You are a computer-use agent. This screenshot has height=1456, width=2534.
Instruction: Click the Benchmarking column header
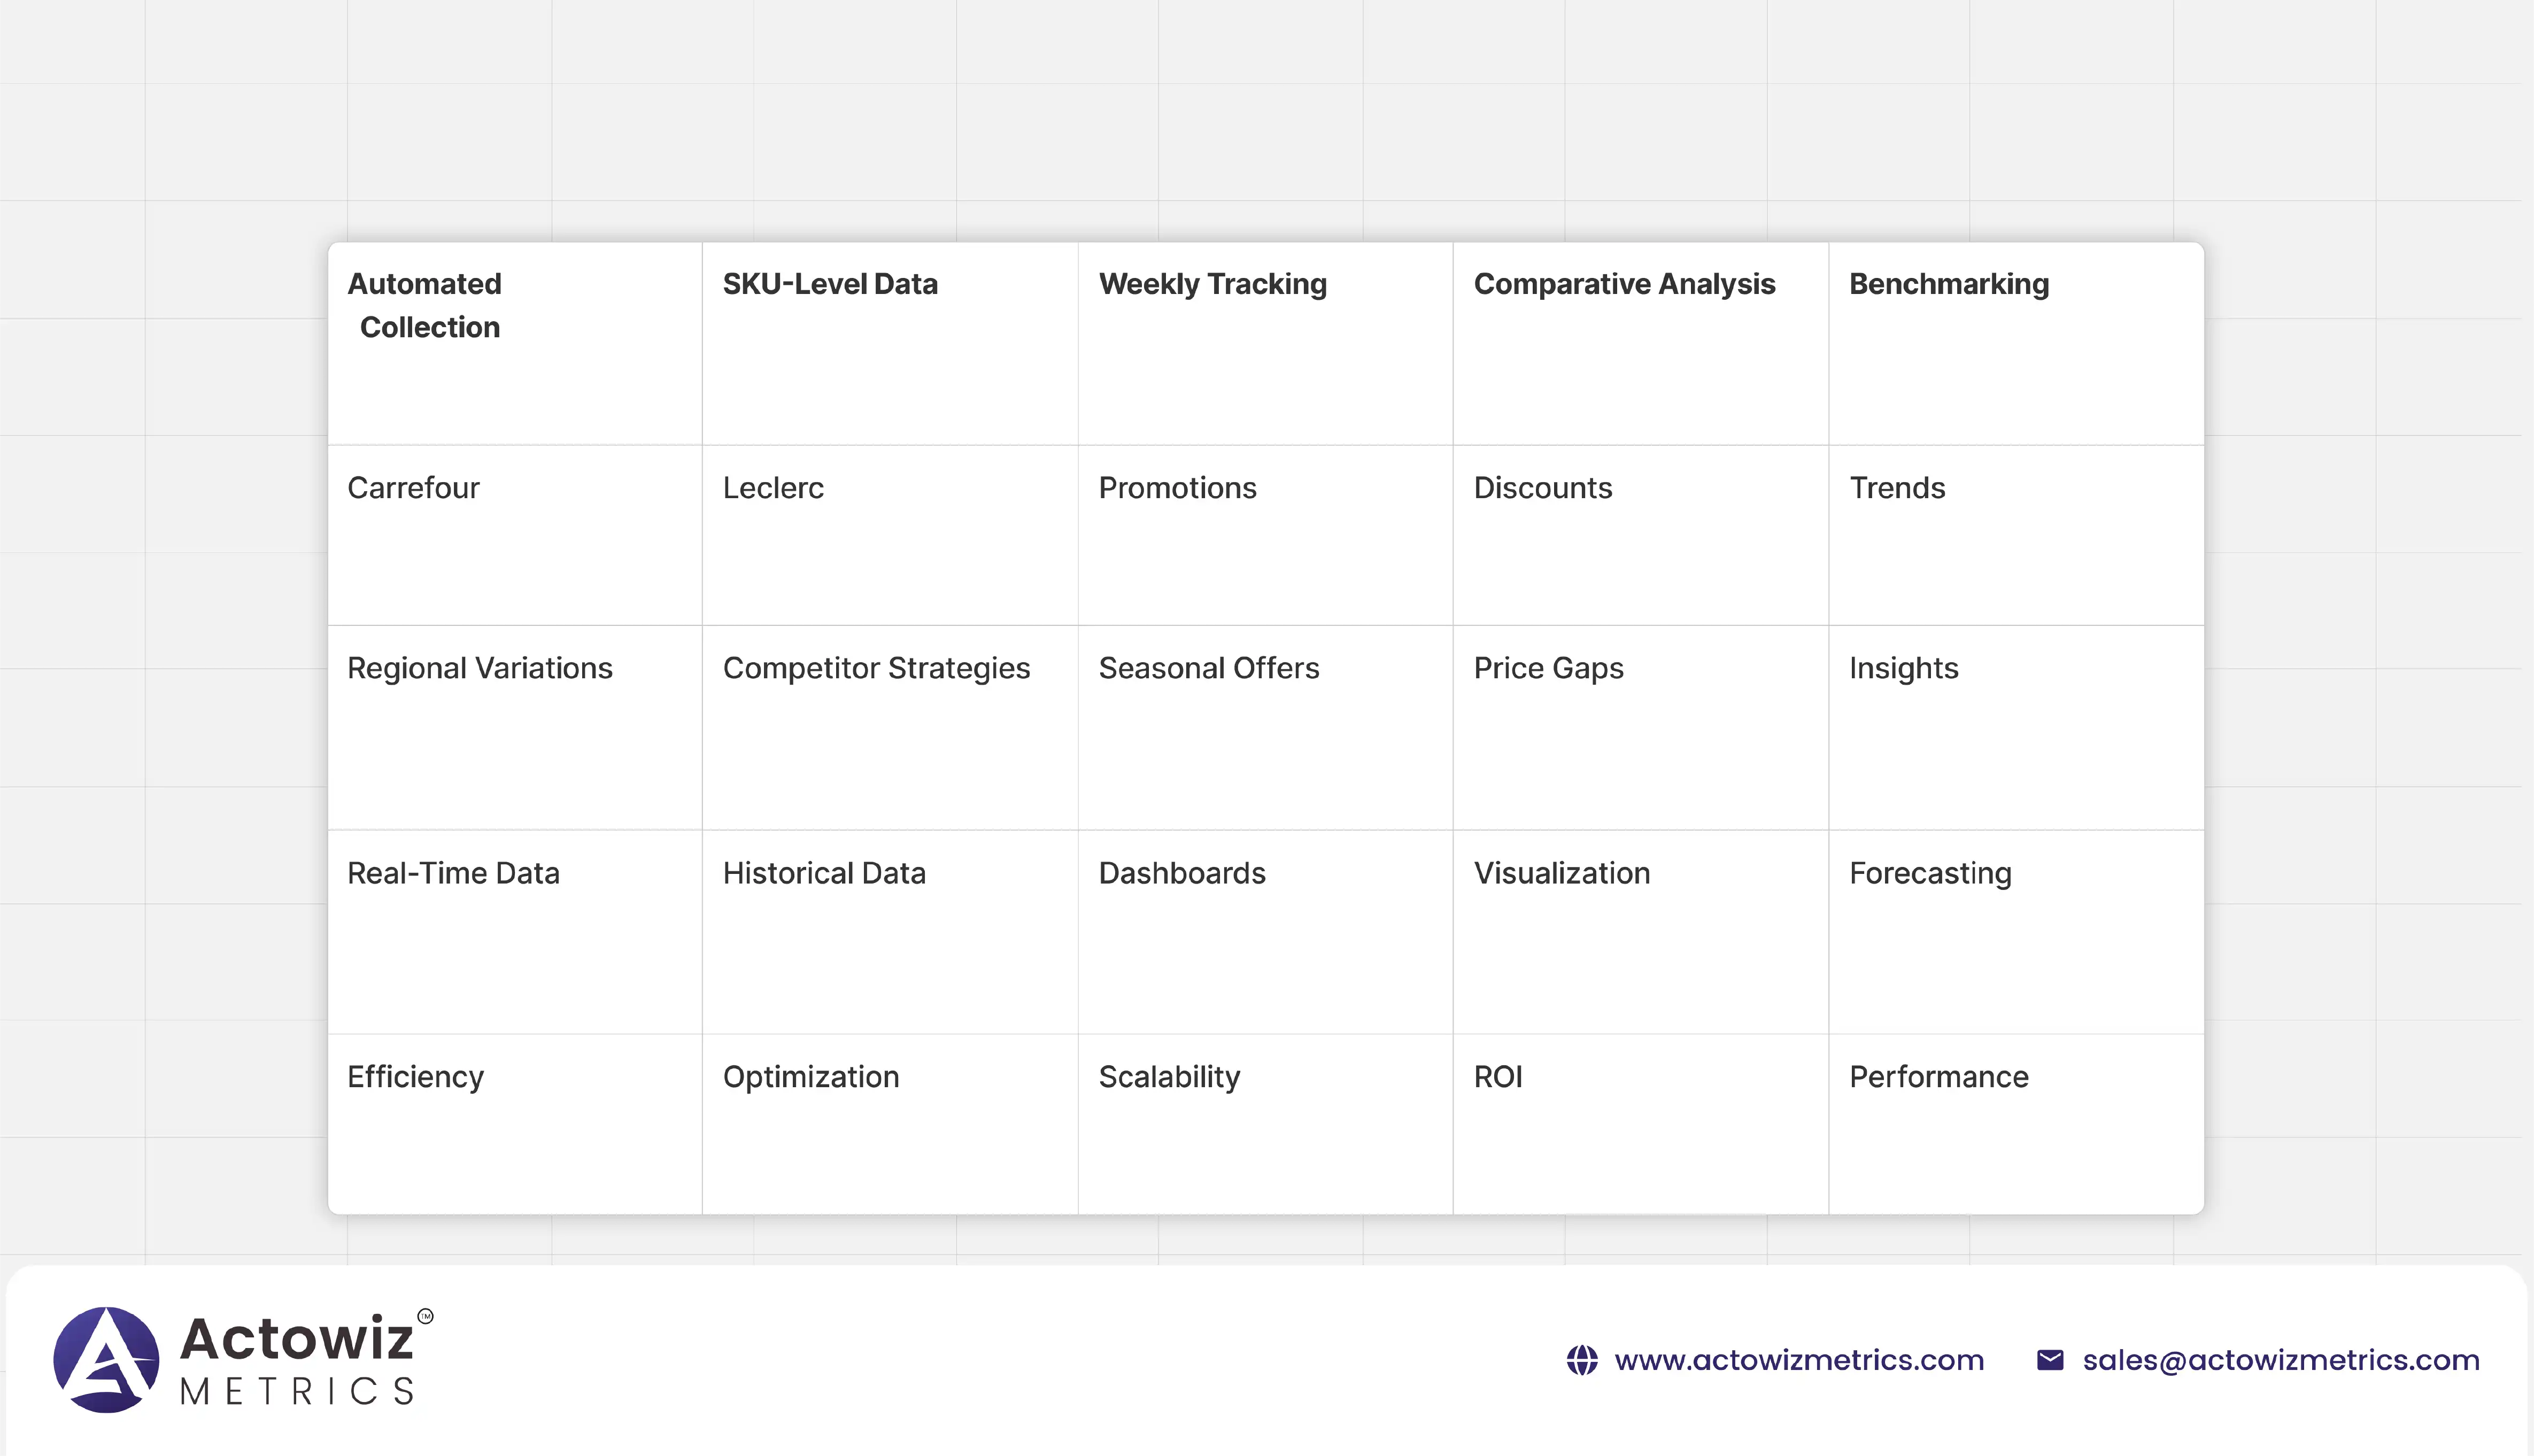(1948, 284)
